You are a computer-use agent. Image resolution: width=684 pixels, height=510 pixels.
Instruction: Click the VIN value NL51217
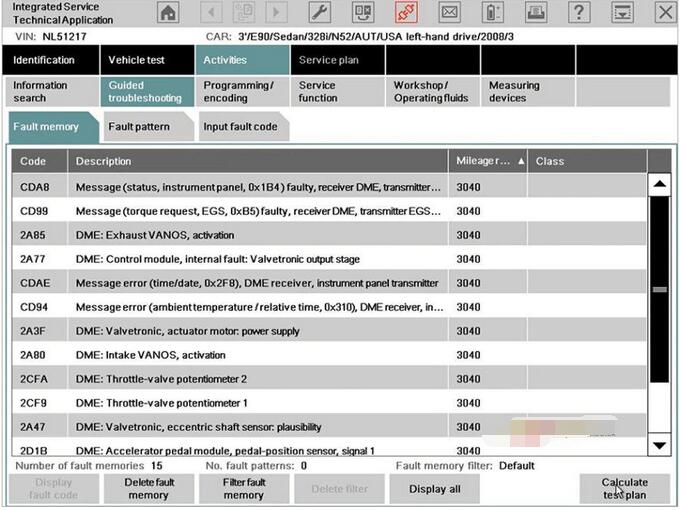click(x=64, y=37)
